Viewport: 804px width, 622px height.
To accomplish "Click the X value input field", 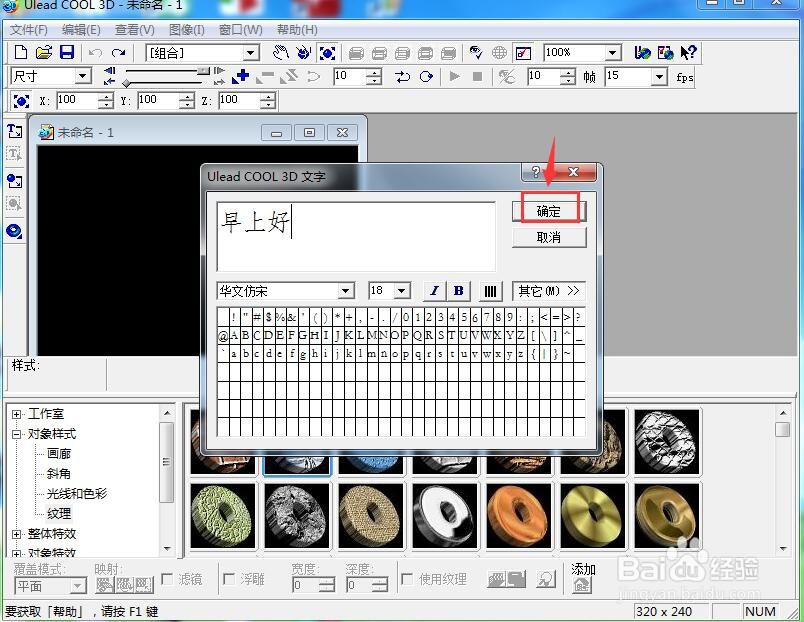I will pyautogui.click(x=78, y=100).
